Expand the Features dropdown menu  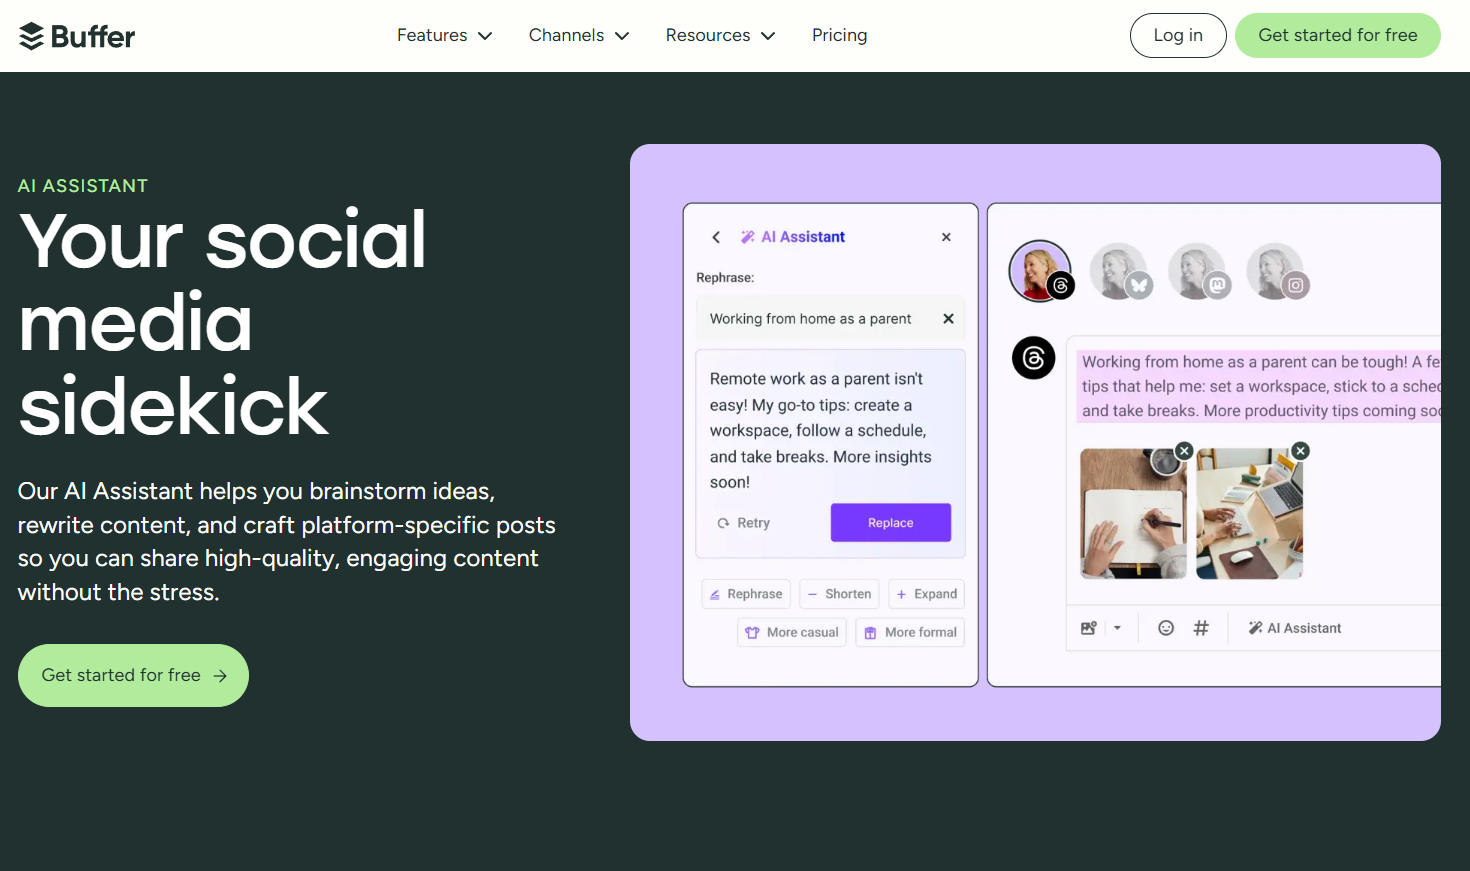click(444, 35)
